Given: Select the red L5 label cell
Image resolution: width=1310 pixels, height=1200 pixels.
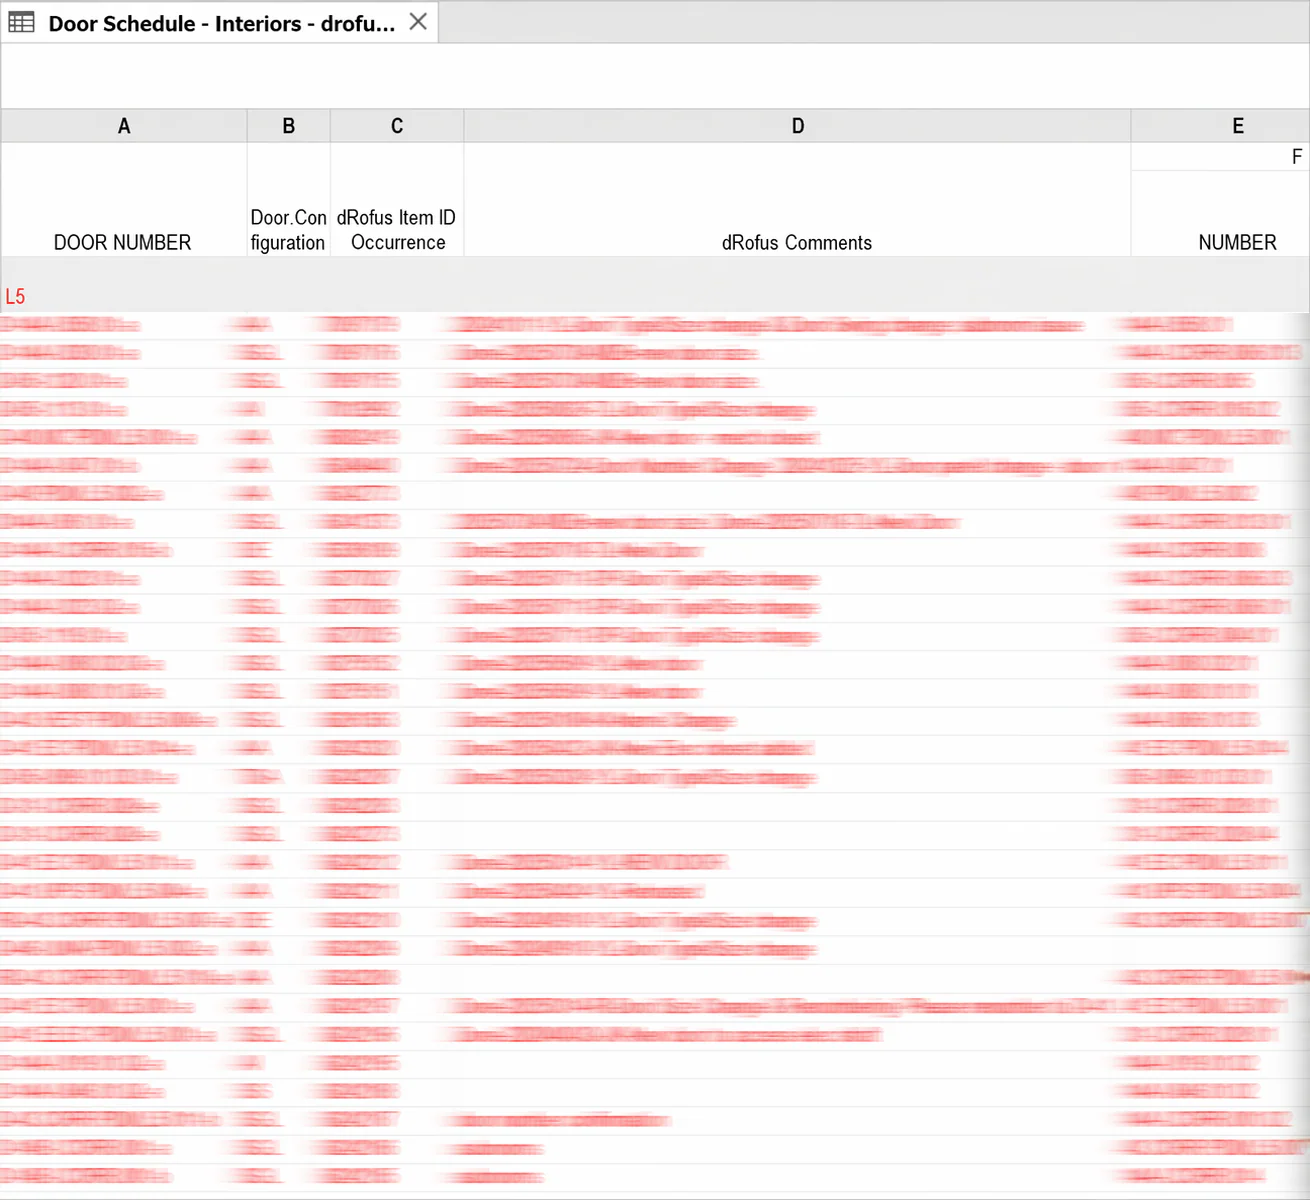Looking at the screenshot, I should 16,296.
